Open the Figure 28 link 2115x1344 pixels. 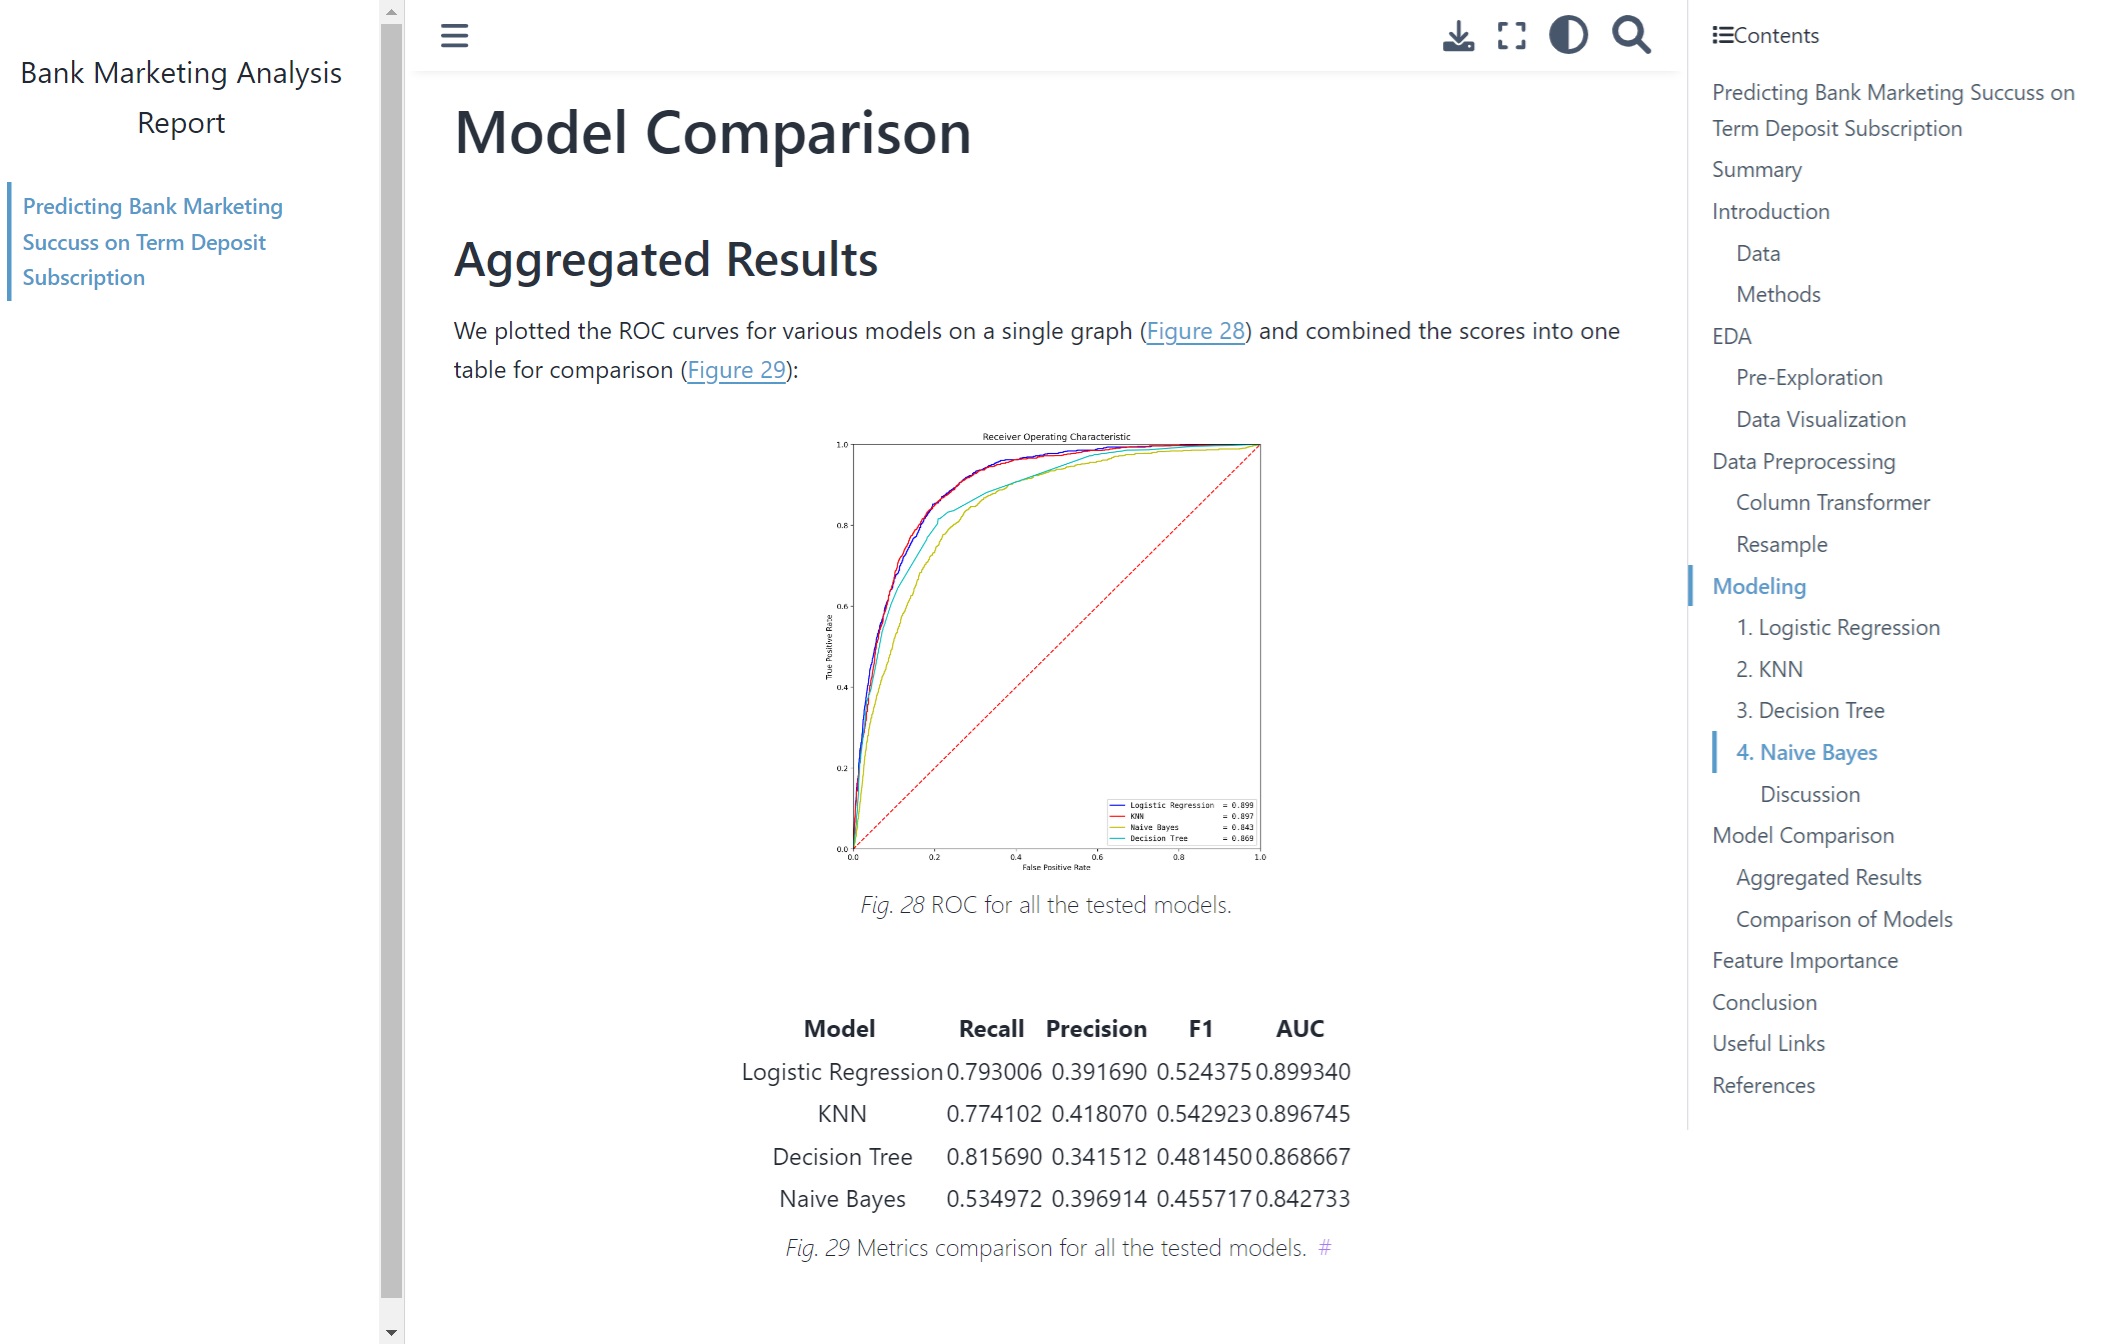1195,331
